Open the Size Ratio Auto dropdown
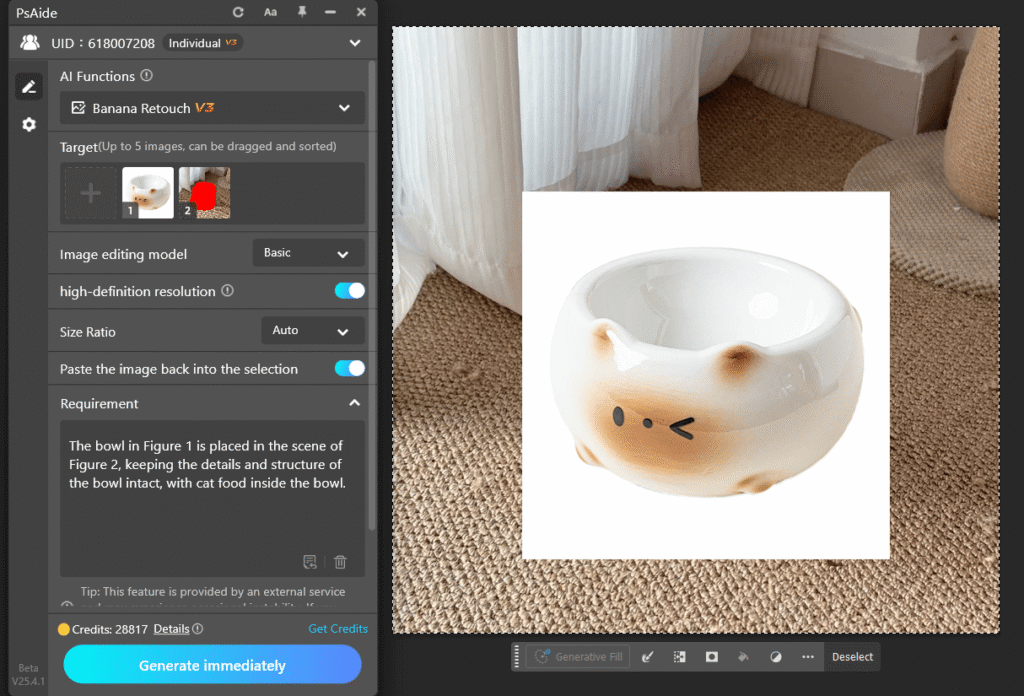Screen dimensions: 1024x696 click(313, 330)
